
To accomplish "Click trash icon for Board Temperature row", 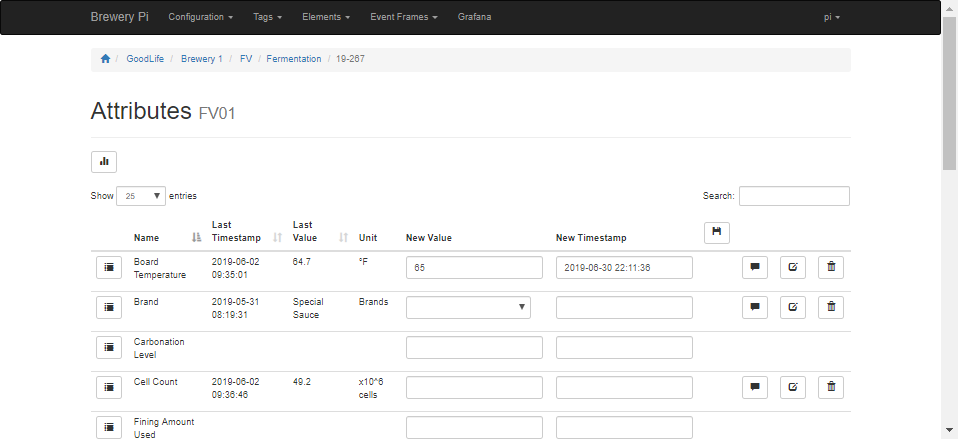I will (x=831, y=267).
